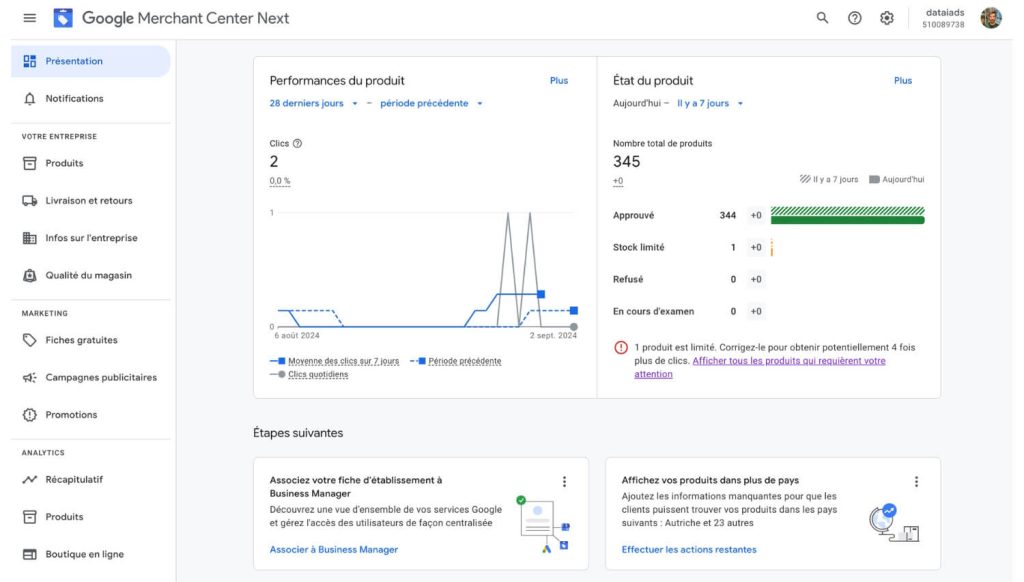Screen dimensions: 1024x582
Task: Click the Il y a 7 jours hatched legend
Action: tap(829, 180)
